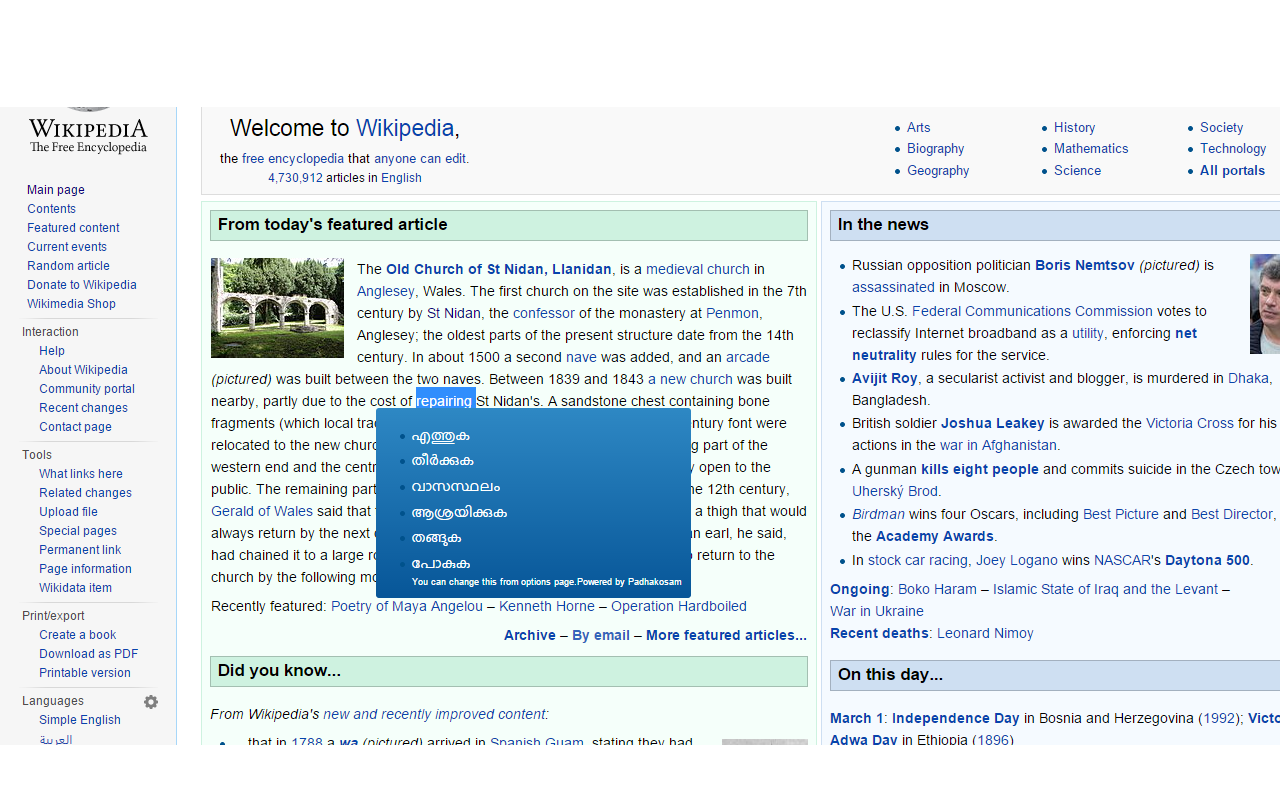Select third Malayalam meaning in popup

455,487
